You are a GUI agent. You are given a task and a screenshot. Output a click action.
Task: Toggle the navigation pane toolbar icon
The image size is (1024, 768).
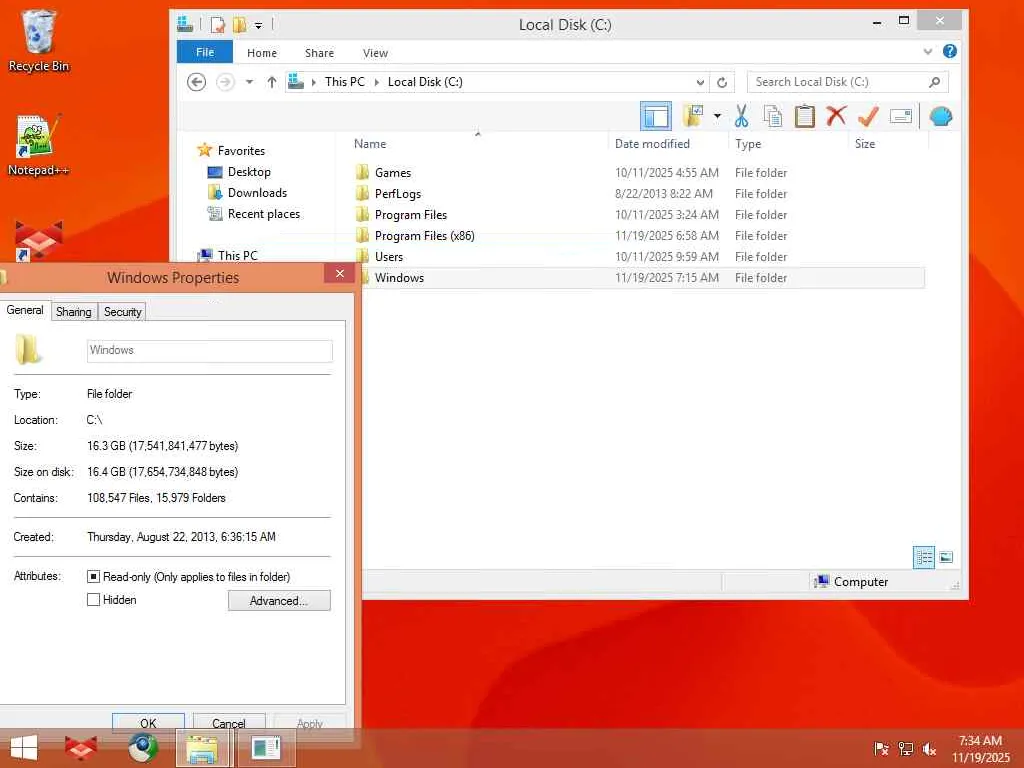pos(656,117)
